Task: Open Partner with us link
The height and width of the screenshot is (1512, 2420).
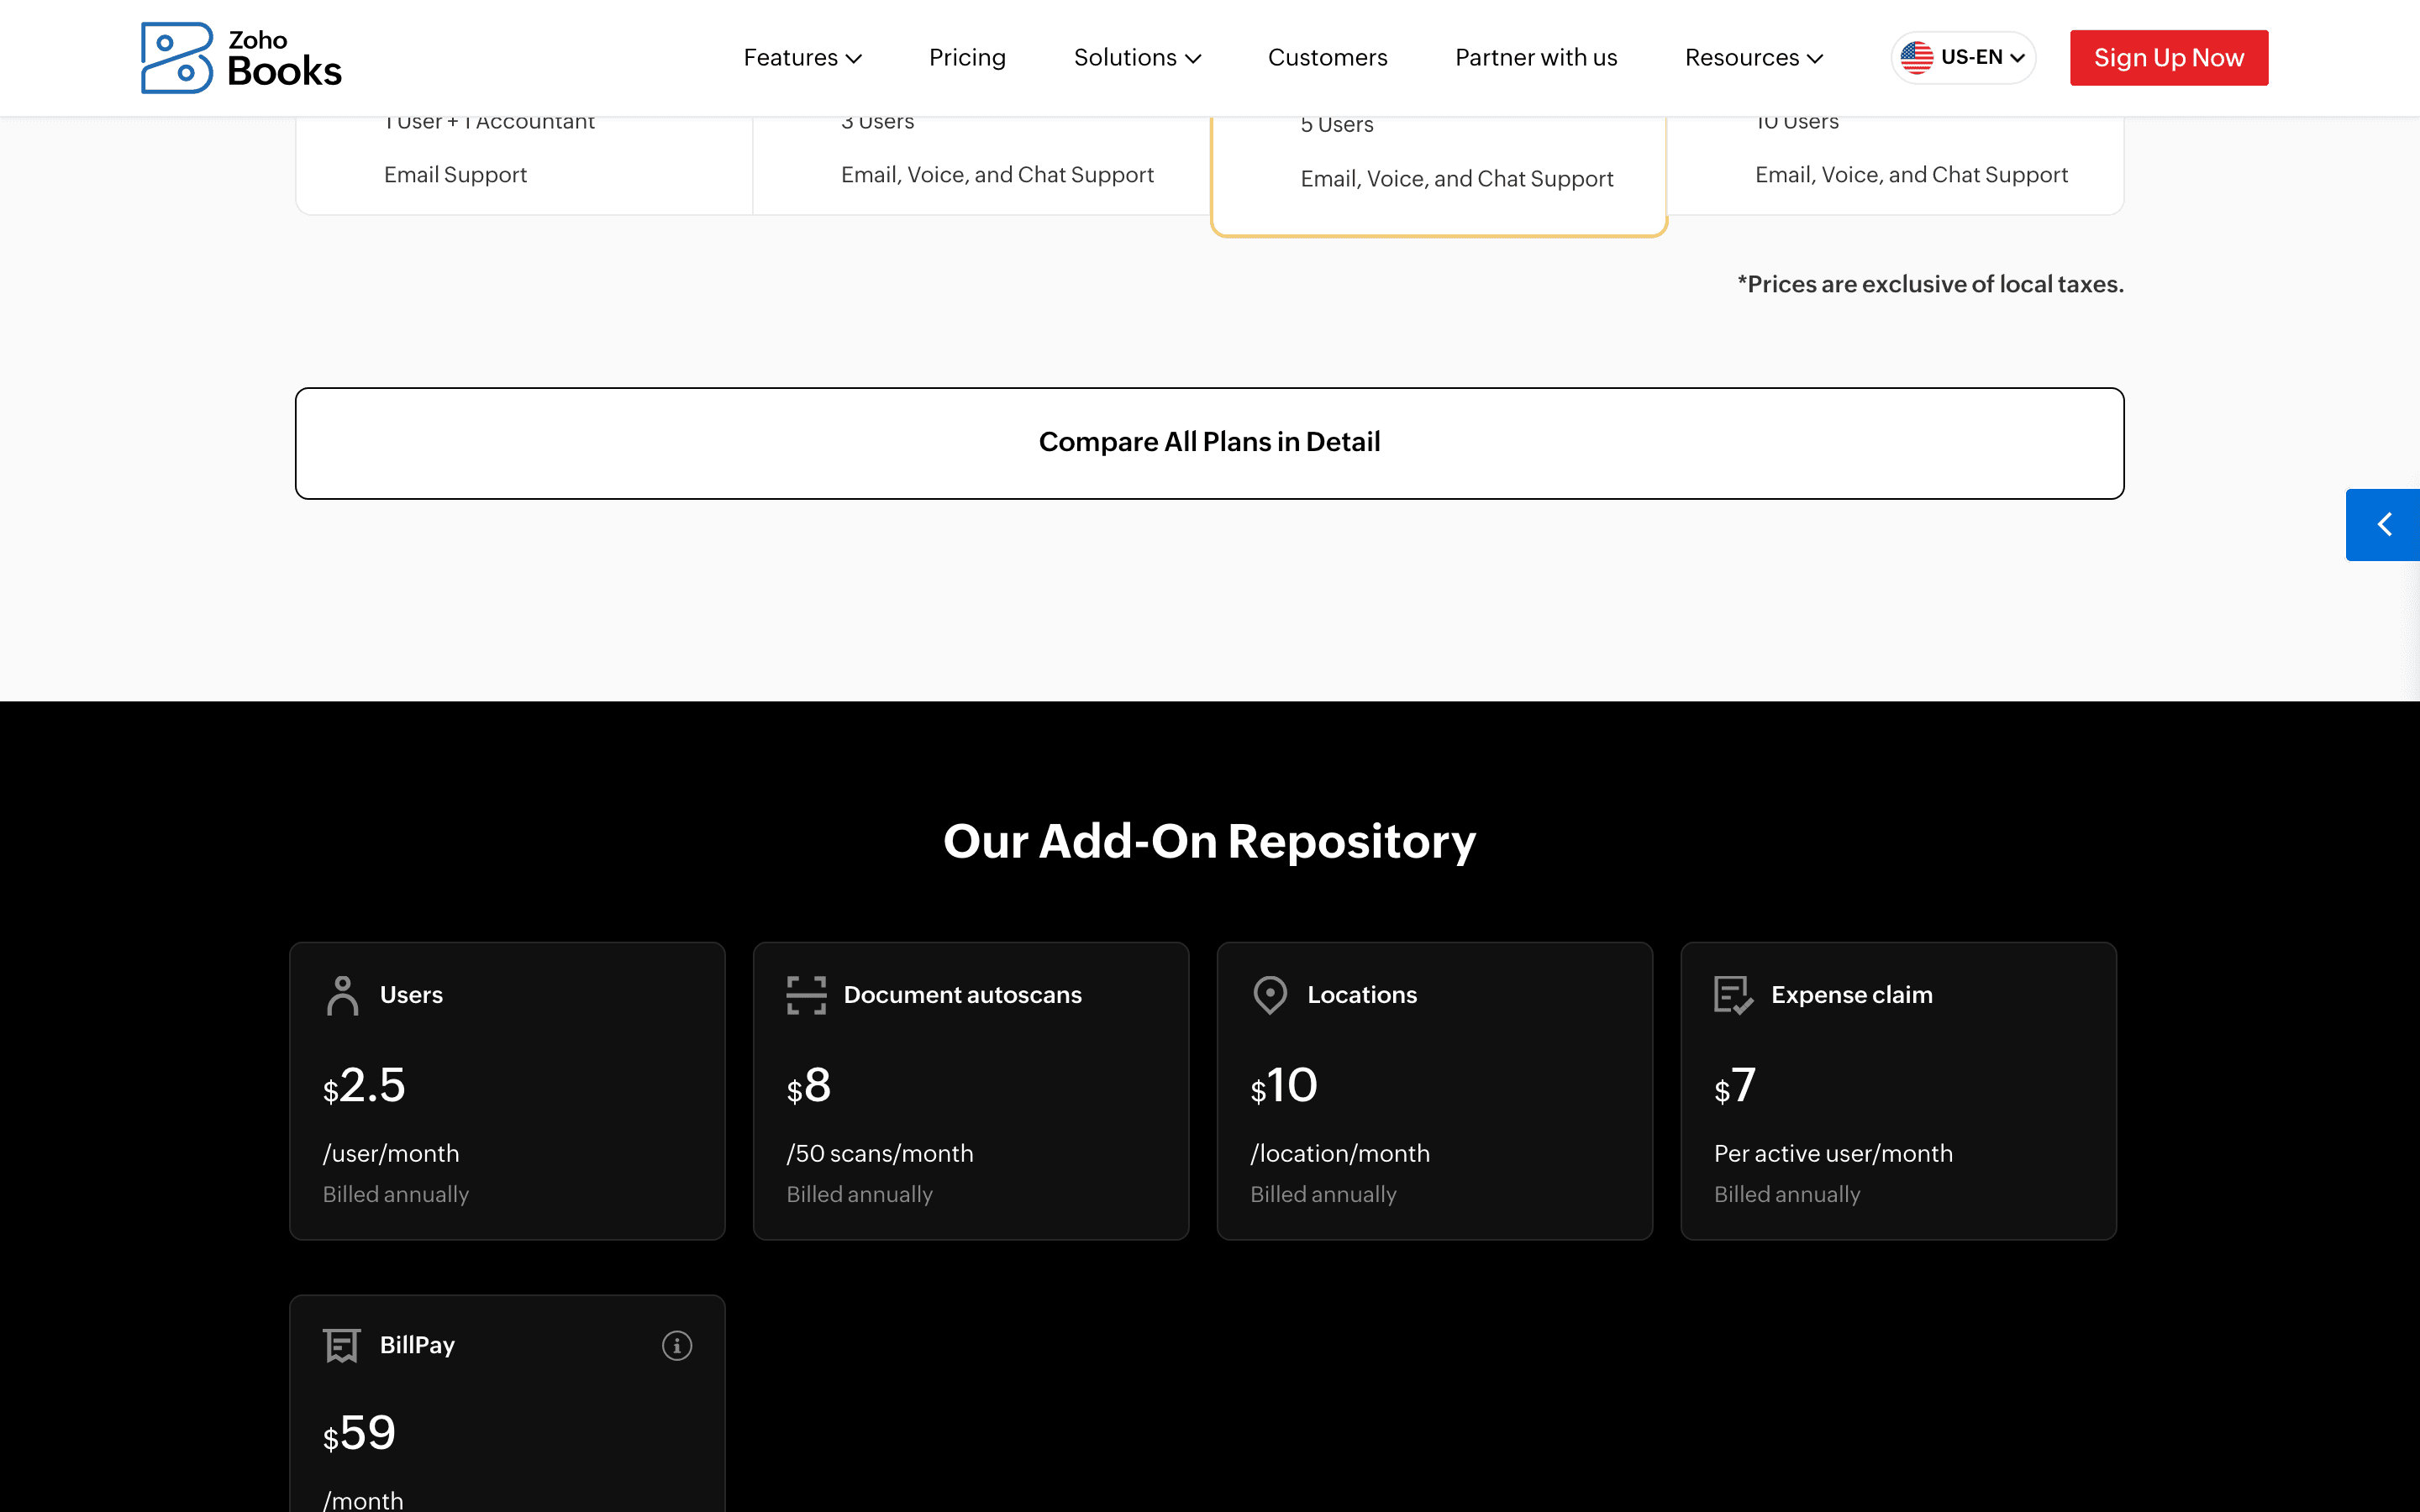Action: point(1536,58)
